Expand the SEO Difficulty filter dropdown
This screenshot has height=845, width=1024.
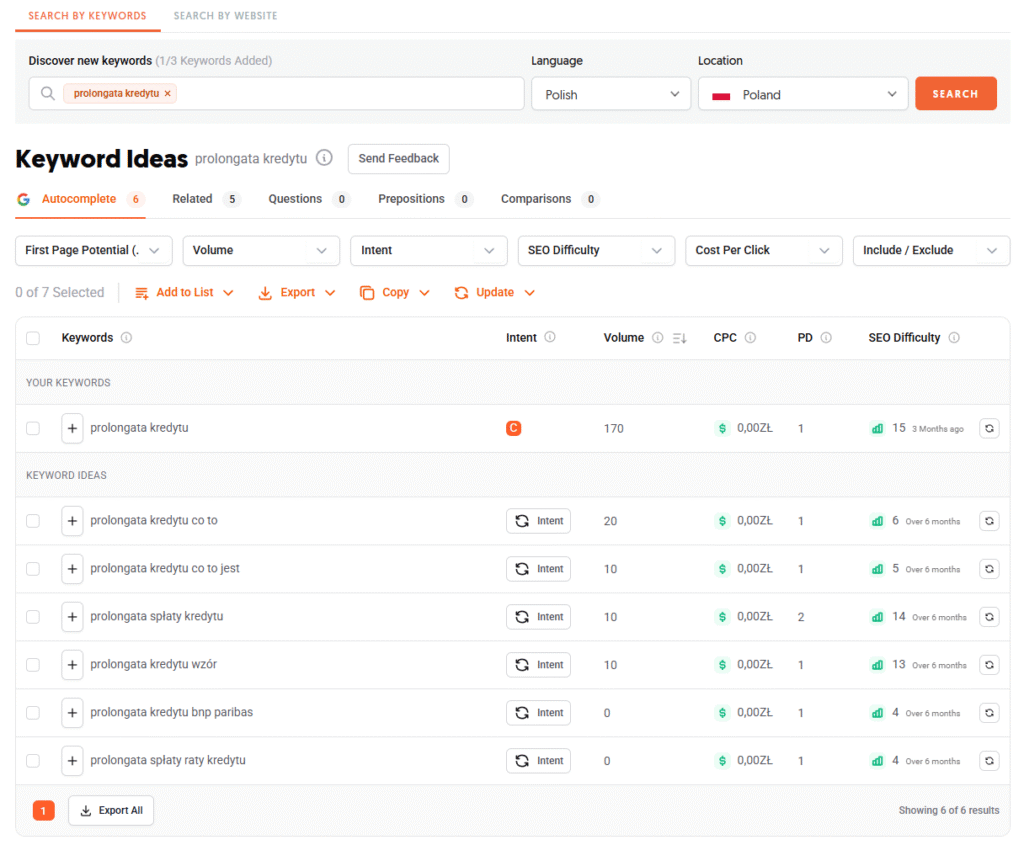pyautogui.click(x=595, y=250)
